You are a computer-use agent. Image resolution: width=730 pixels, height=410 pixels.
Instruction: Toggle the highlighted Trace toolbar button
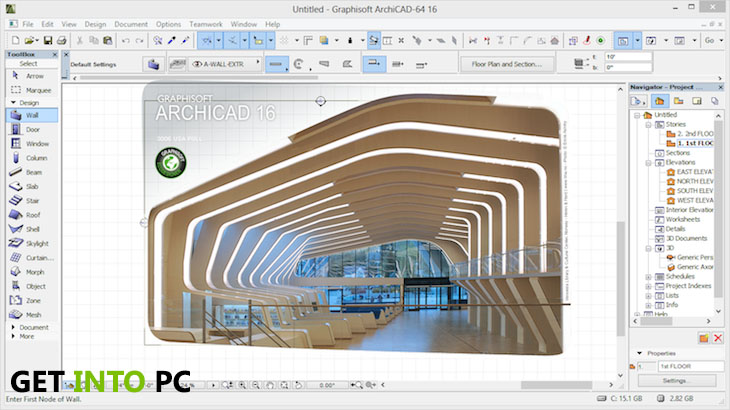pyautogui.click(x=373, y=40)
